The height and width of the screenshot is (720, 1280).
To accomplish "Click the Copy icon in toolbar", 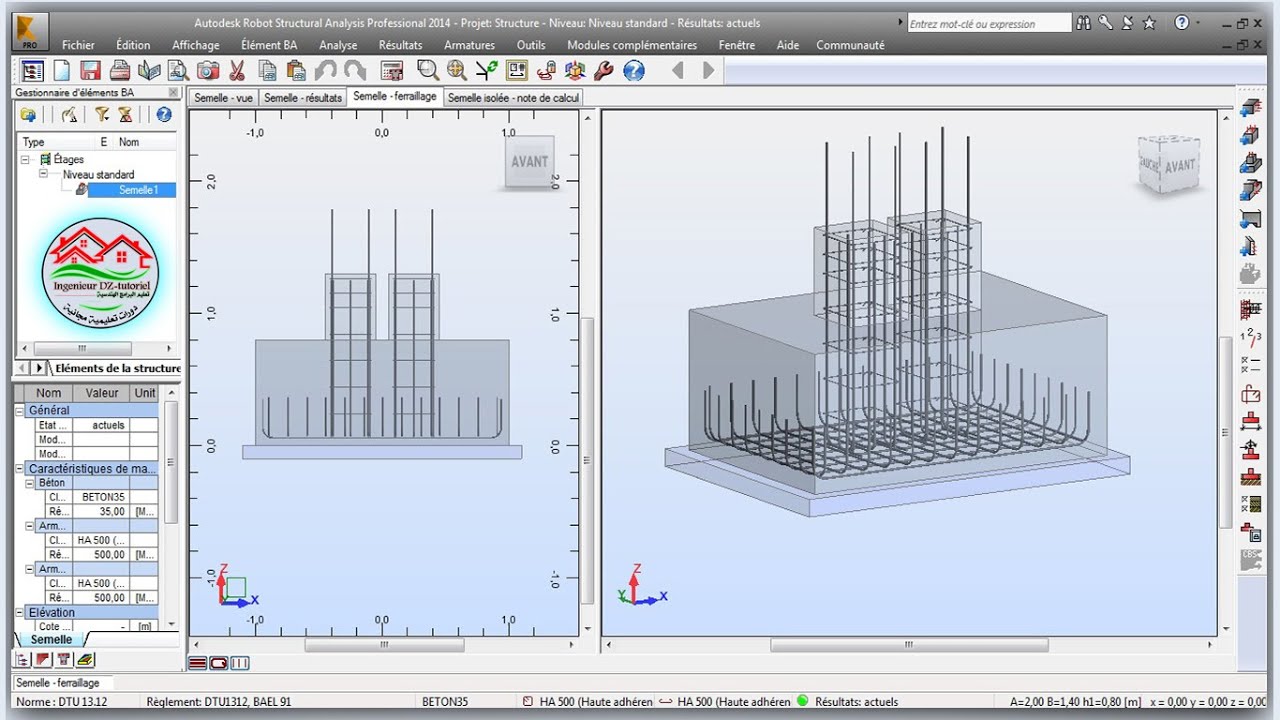I will point(267,70).
